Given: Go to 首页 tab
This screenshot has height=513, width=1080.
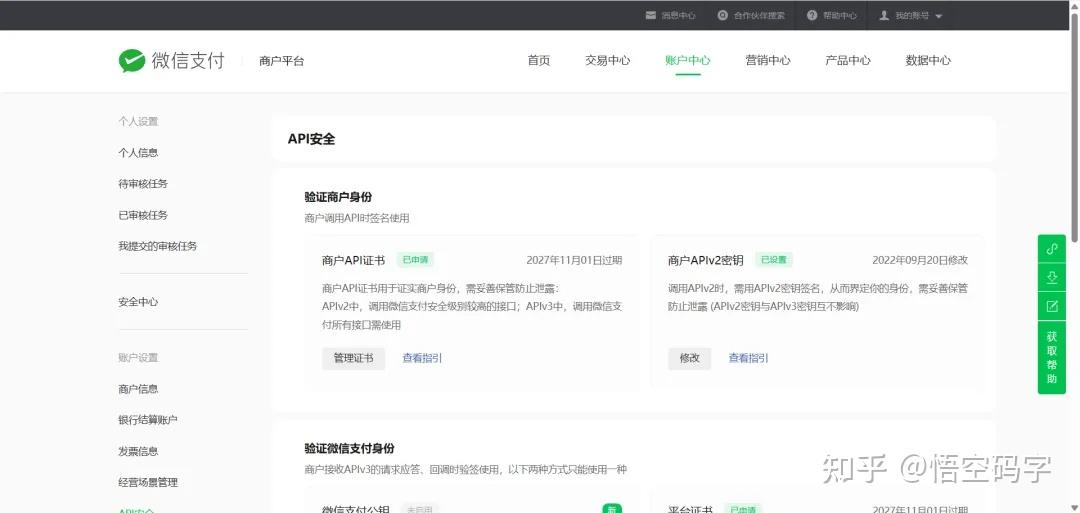Looking at the screenshot, I should tap(539, 61).
